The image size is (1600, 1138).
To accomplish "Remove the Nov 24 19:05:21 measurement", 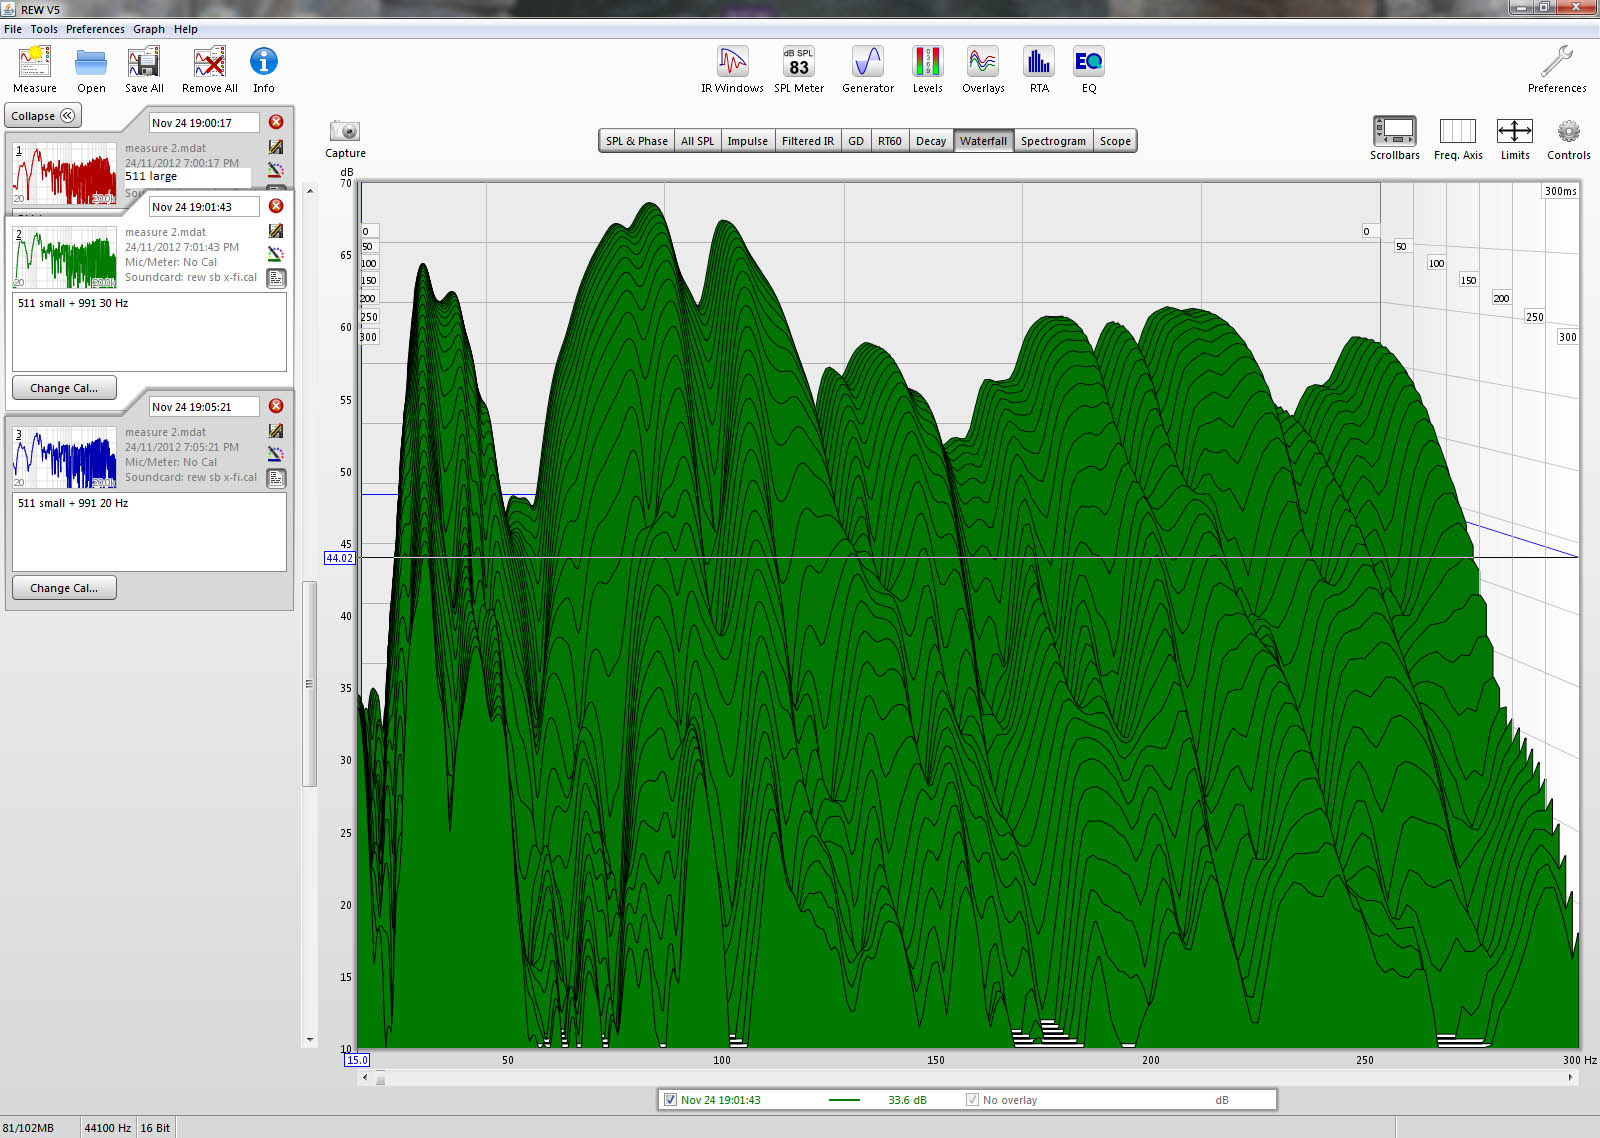I will [276, 406].
